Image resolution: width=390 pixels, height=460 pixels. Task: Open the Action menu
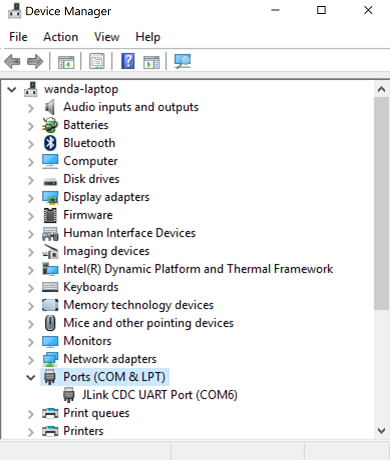(x=61, y=37)
